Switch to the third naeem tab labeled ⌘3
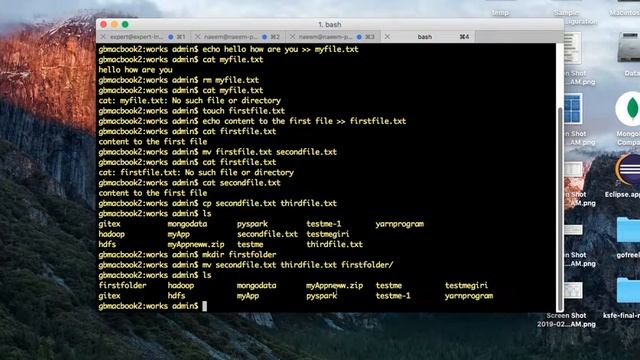Viewport: 640px width, 360px height. coord(333,37)
